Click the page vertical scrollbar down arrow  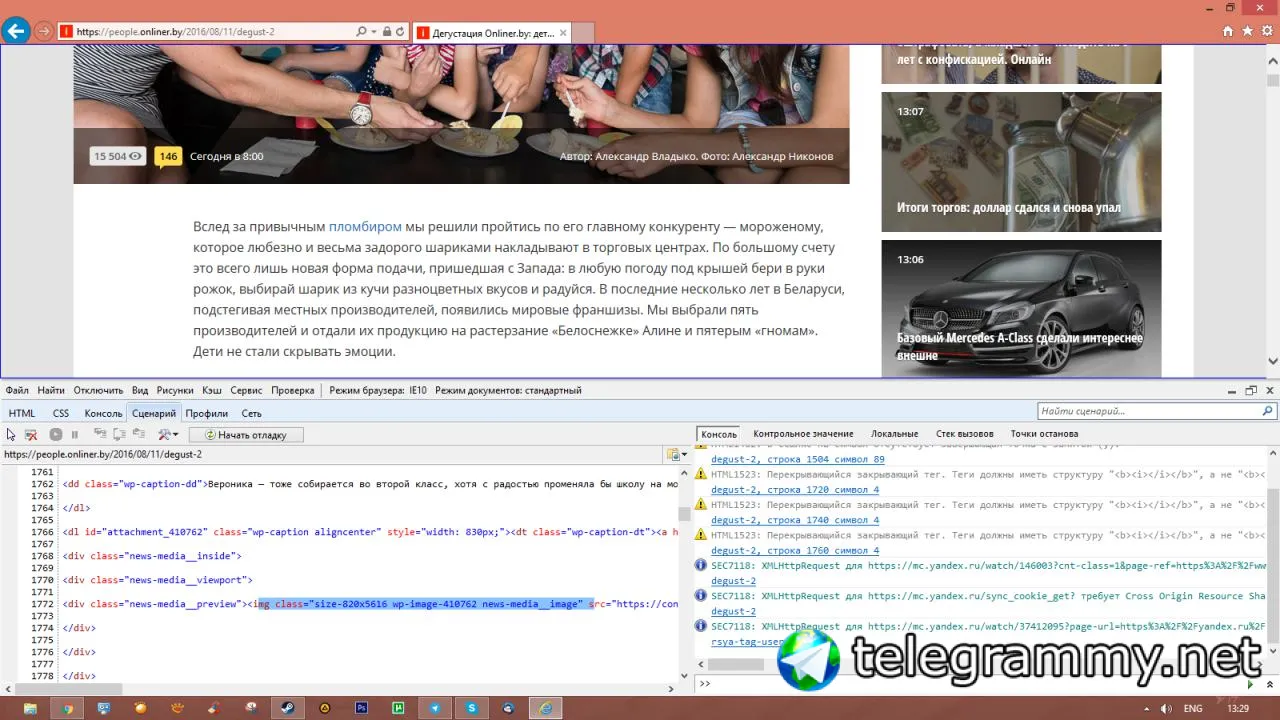[1273, 362]
